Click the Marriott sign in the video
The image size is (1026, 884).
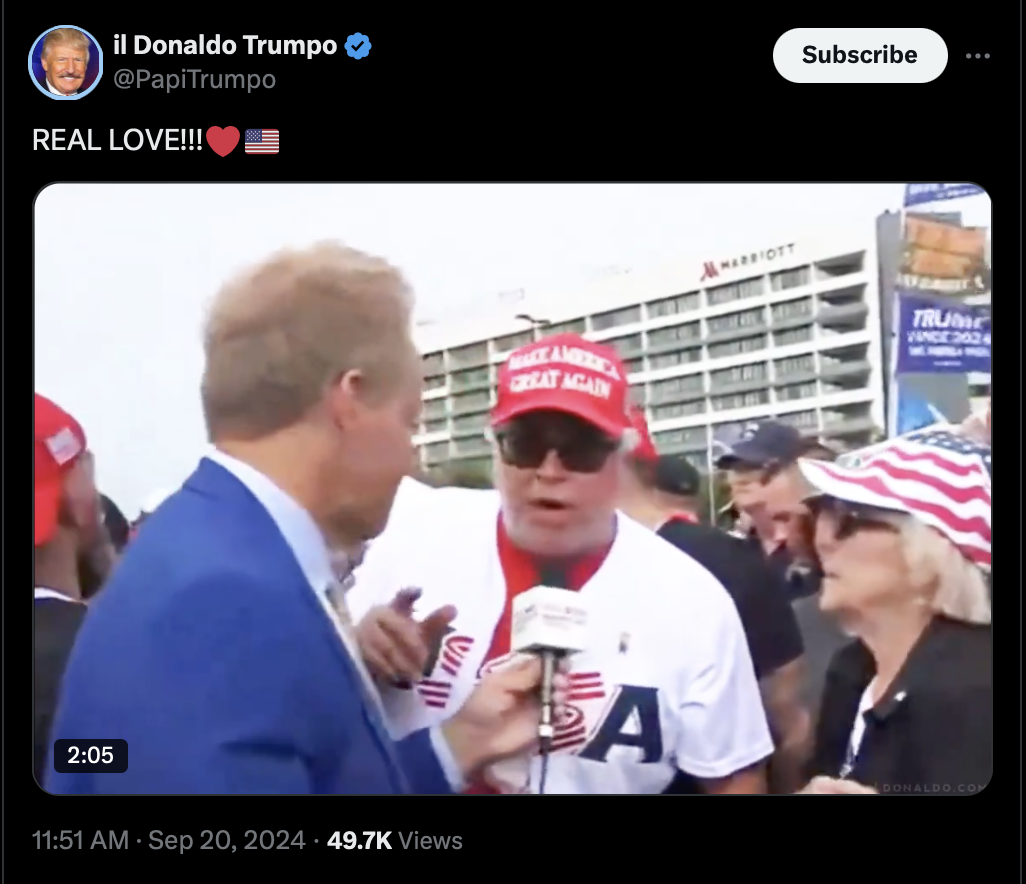(749, 262)
